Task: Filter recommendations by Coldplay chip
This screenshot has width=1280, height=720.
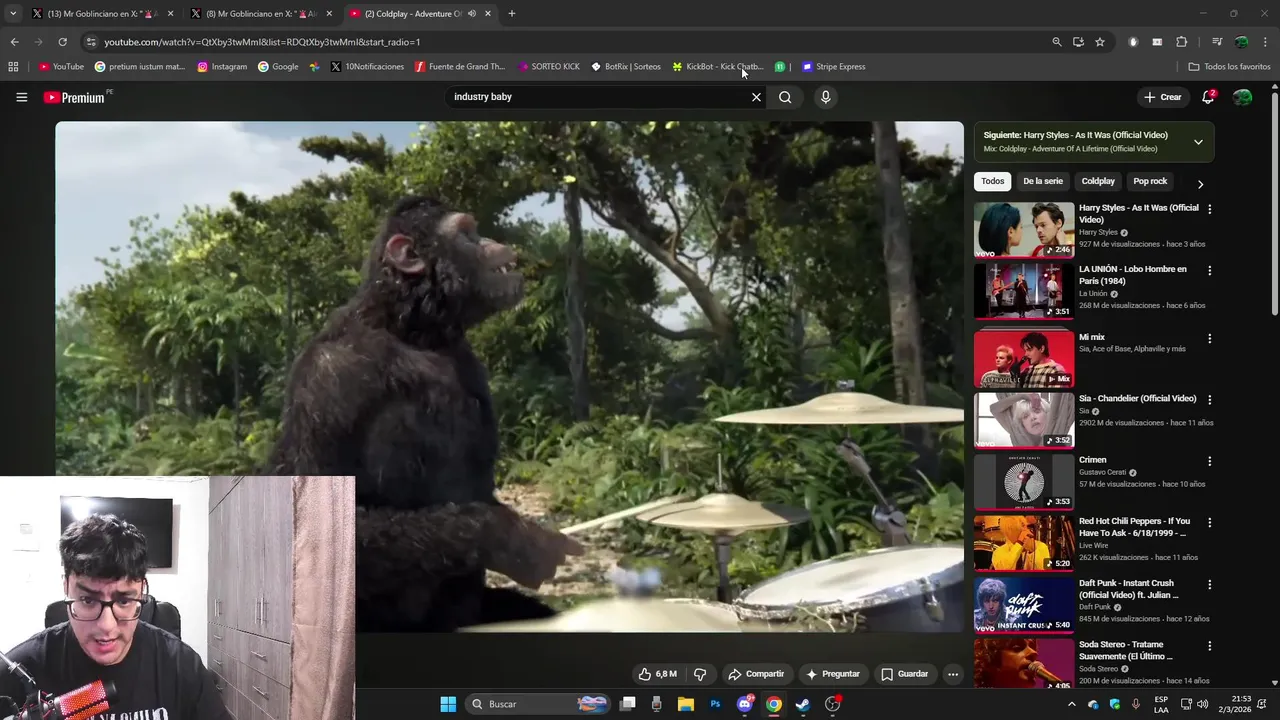Action: [x=1098, y=181]
